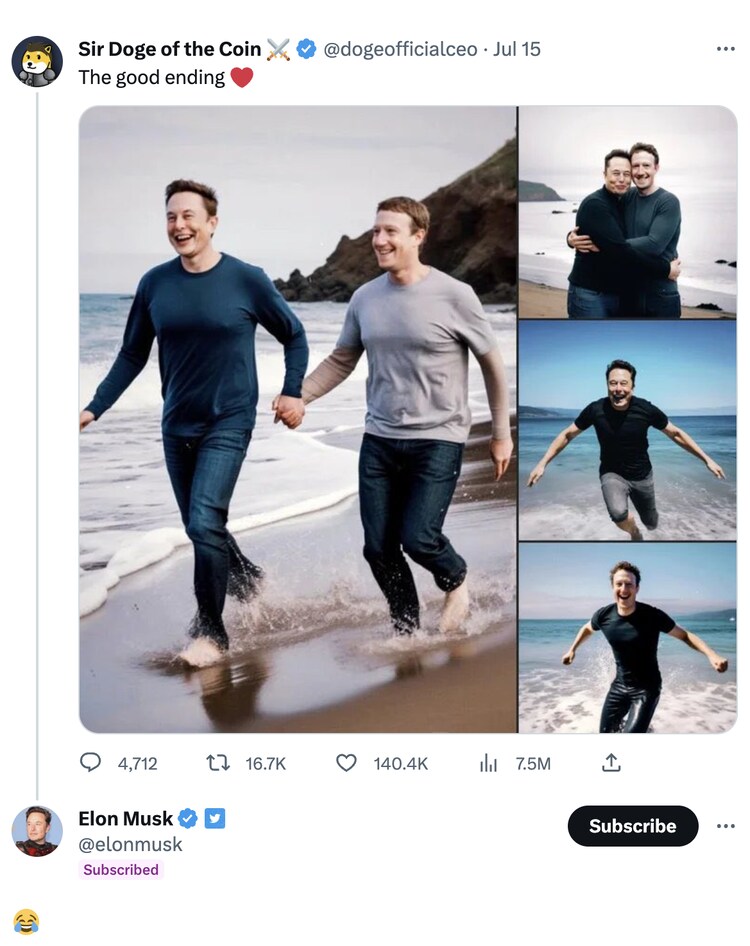Click the Jul 15 timestamp
This screenshot has width=750, height=946.
(x=517, y=49)
